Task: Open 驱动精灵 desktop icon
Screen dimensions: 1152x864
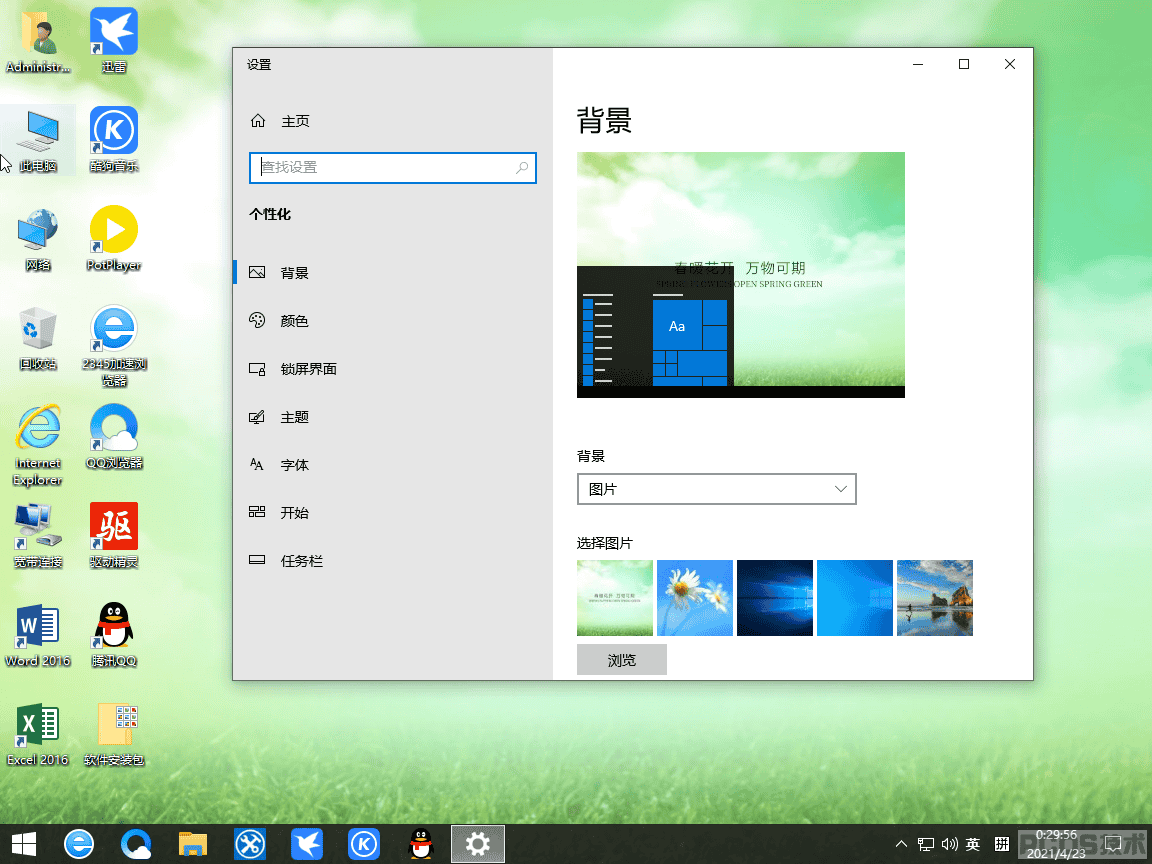Action: click(114, 536)
